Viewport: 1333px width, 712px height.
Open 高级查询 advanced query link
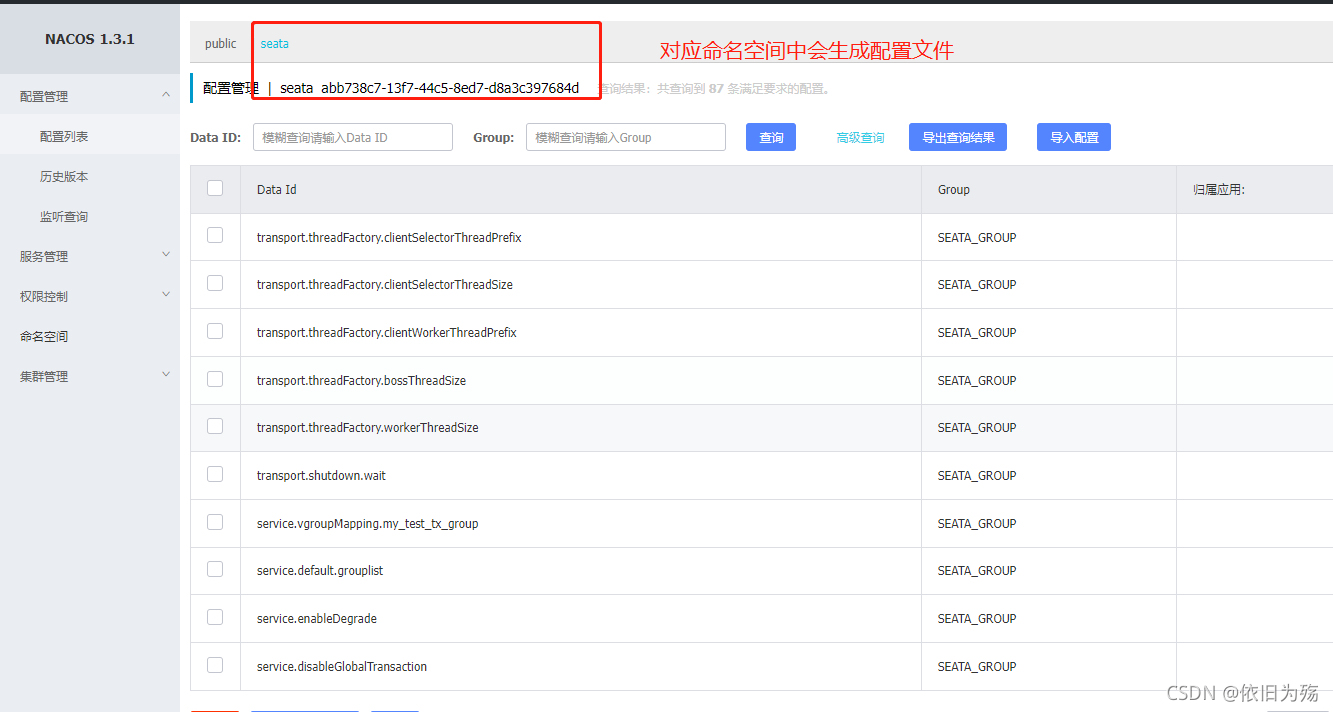point(860,138)
